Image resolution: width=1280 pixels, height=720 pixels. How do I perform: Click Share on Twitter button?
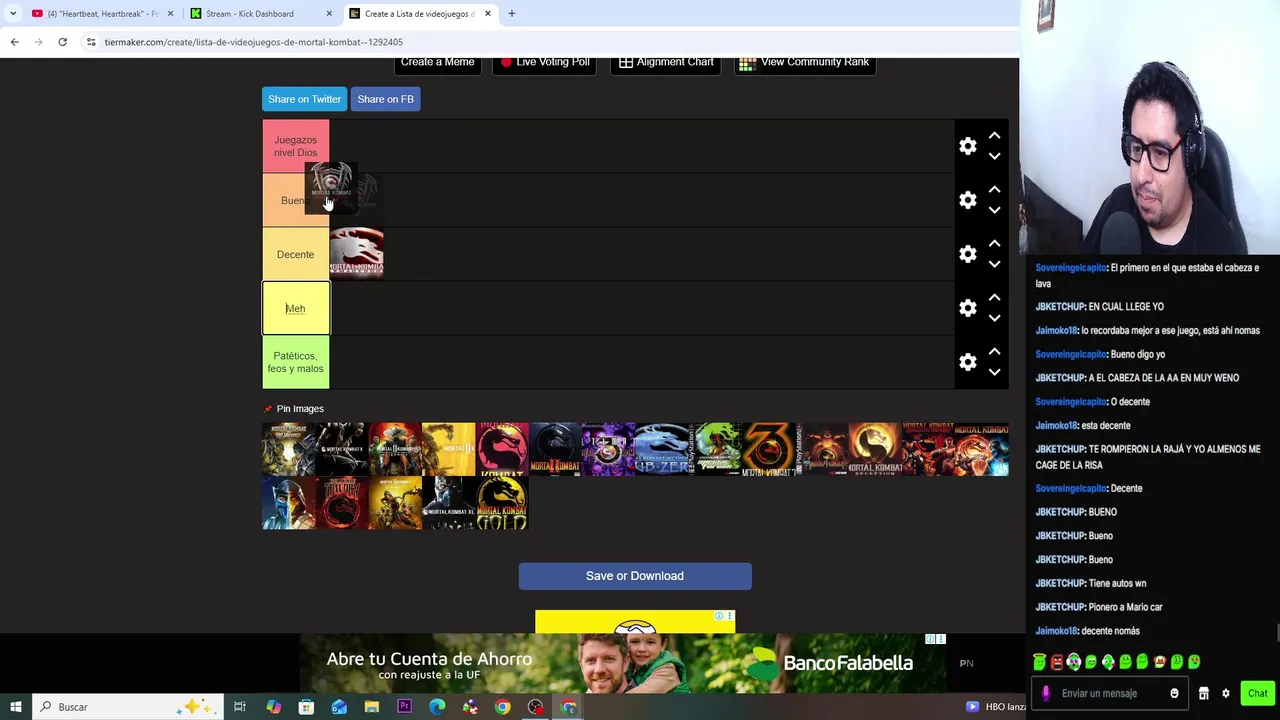pyautogui.click(x=304, y=99)
